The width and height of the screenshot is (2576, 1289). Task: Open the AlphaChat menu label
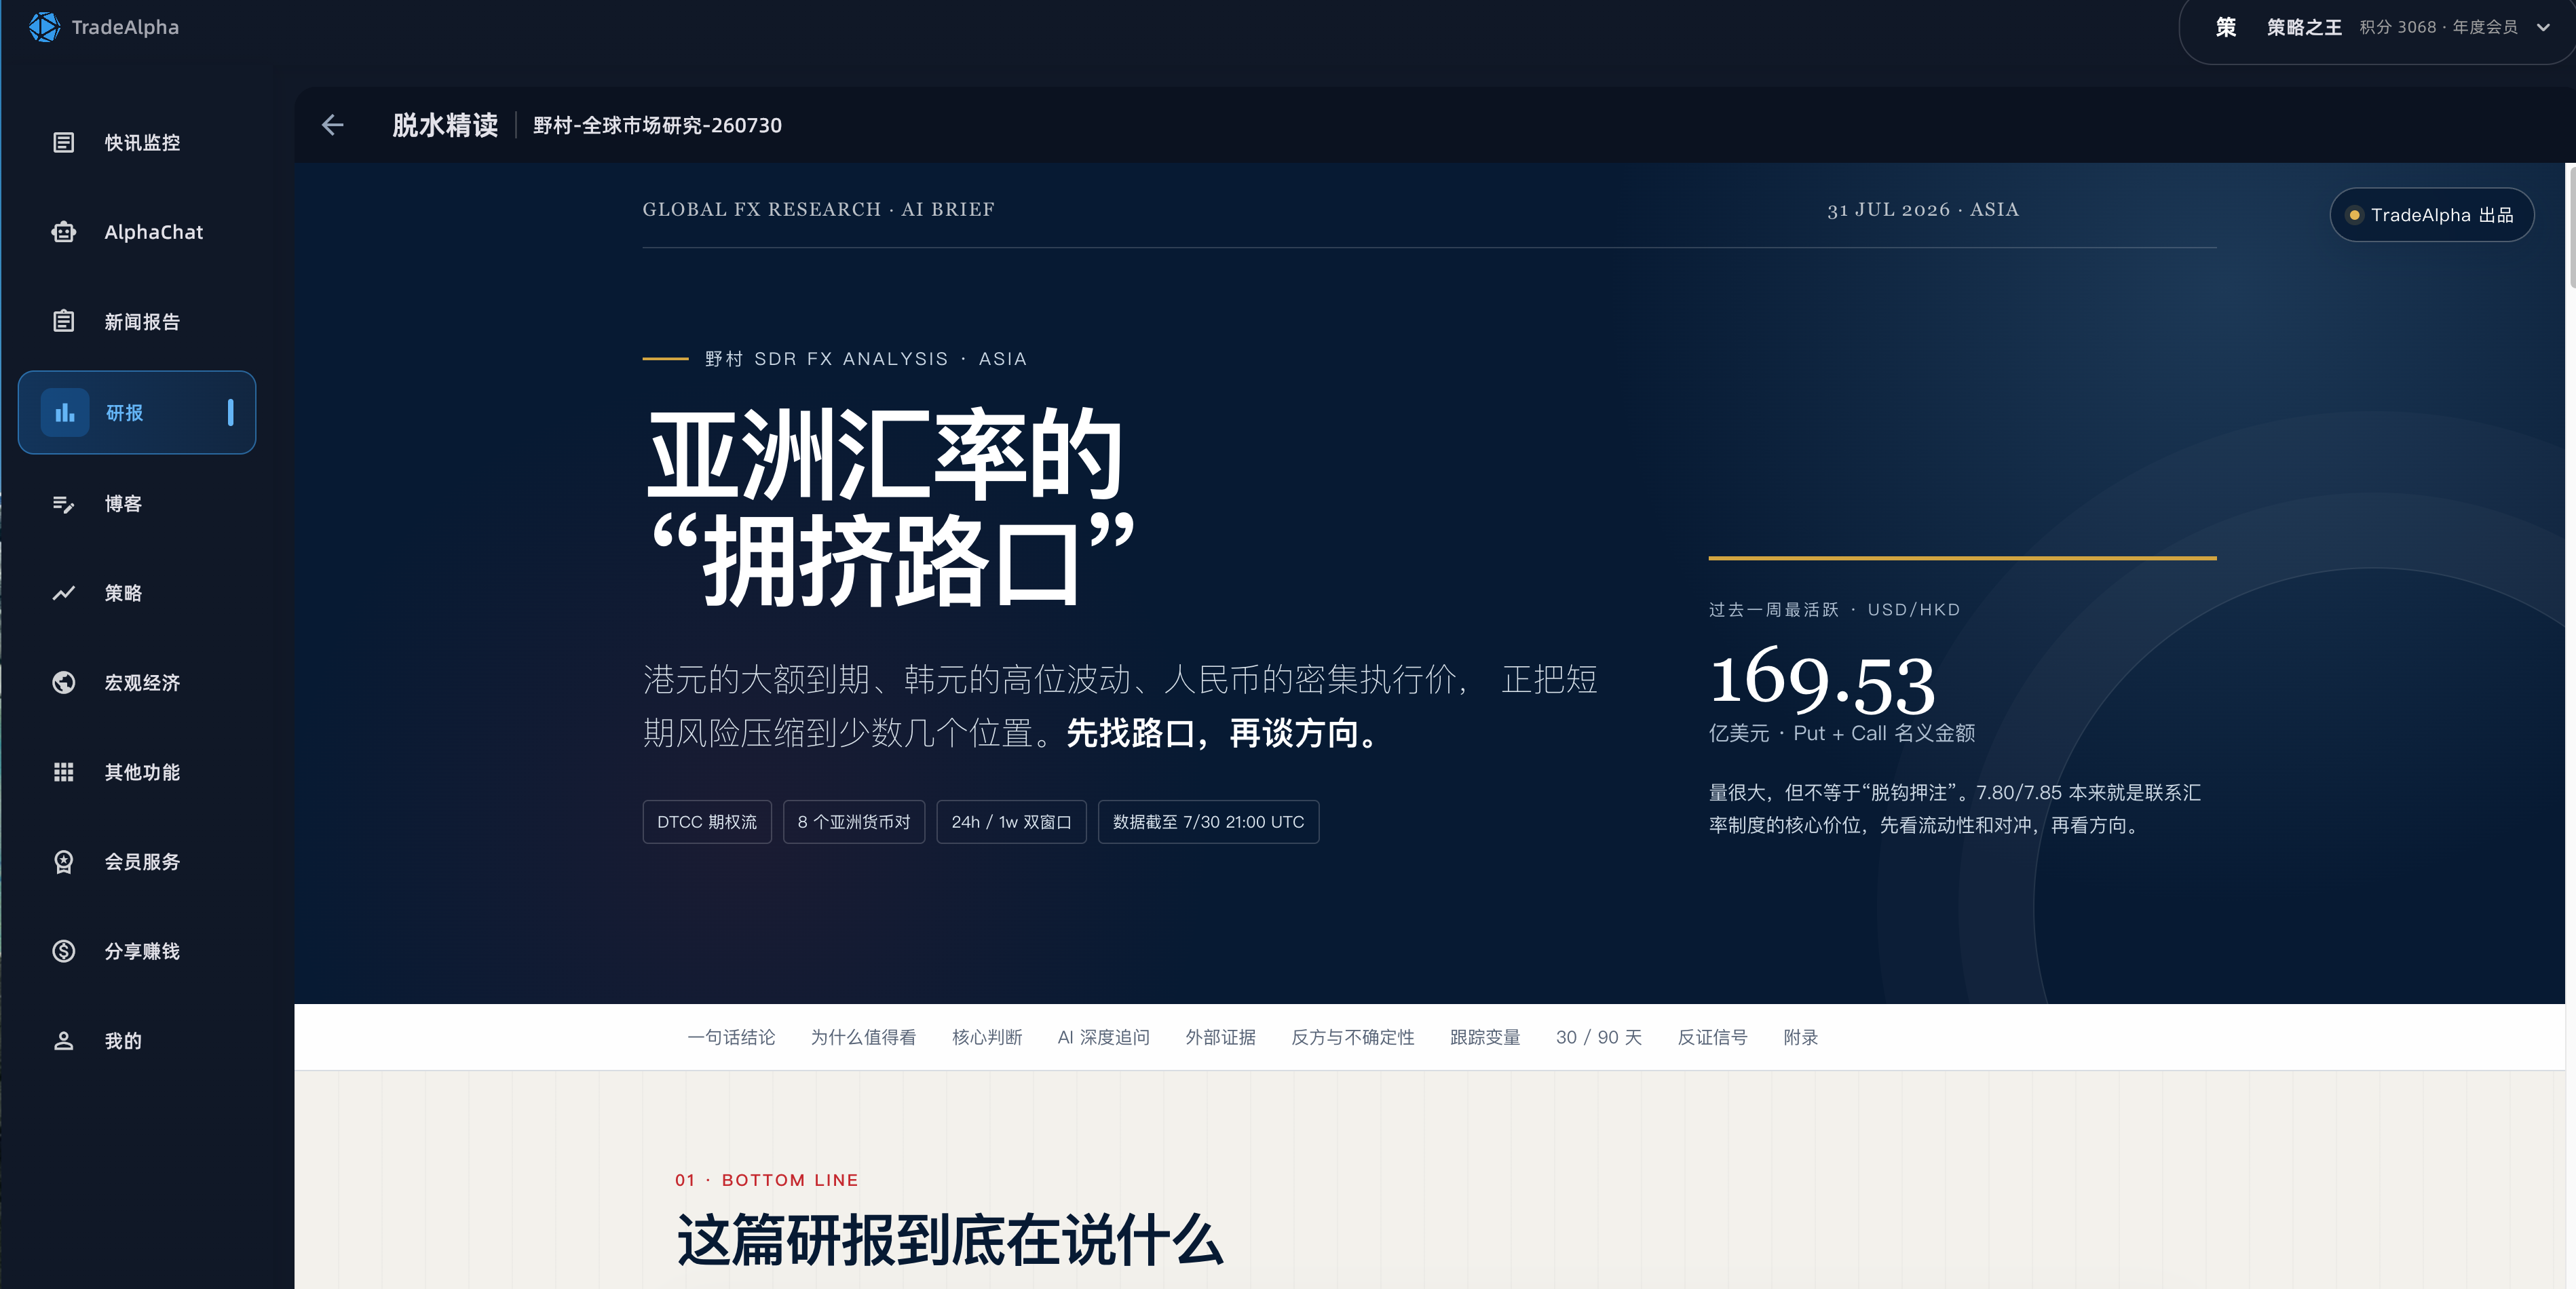point(154,232)
